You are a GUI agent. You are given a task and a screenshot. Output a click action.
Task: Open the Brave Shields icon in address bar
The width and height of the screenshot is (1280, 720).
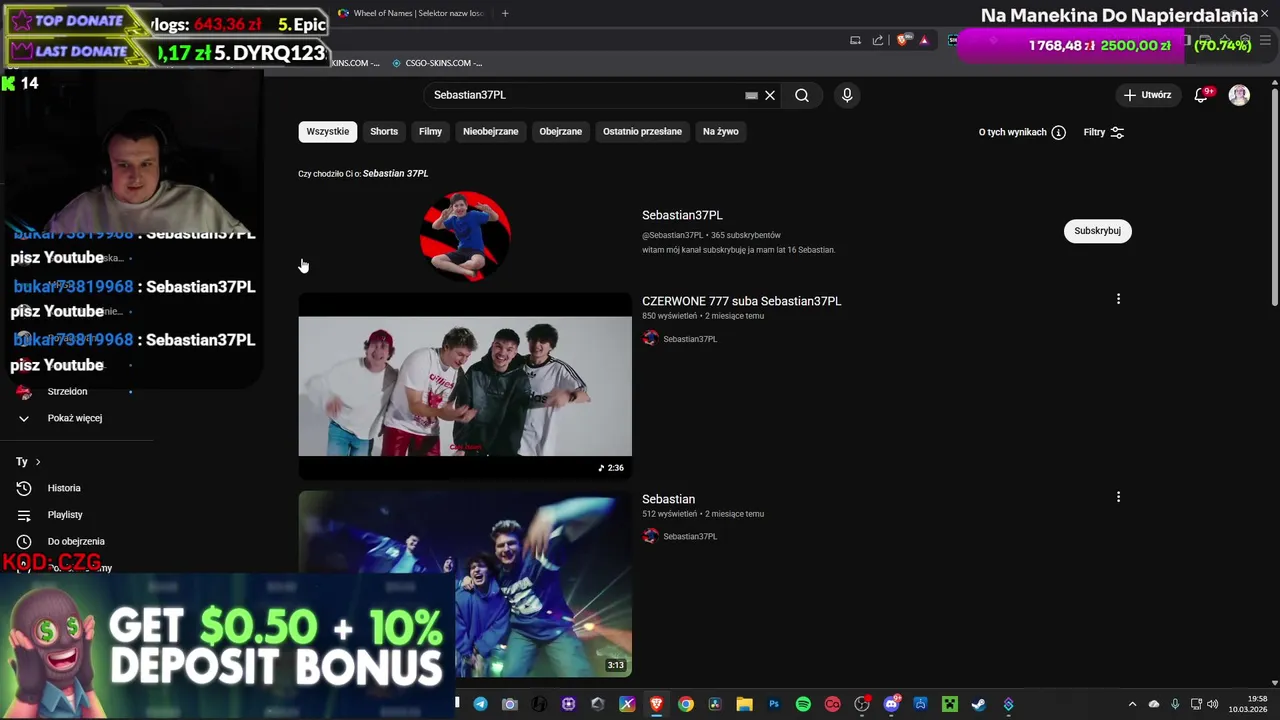pyautogui.click(x=902, y=40)
